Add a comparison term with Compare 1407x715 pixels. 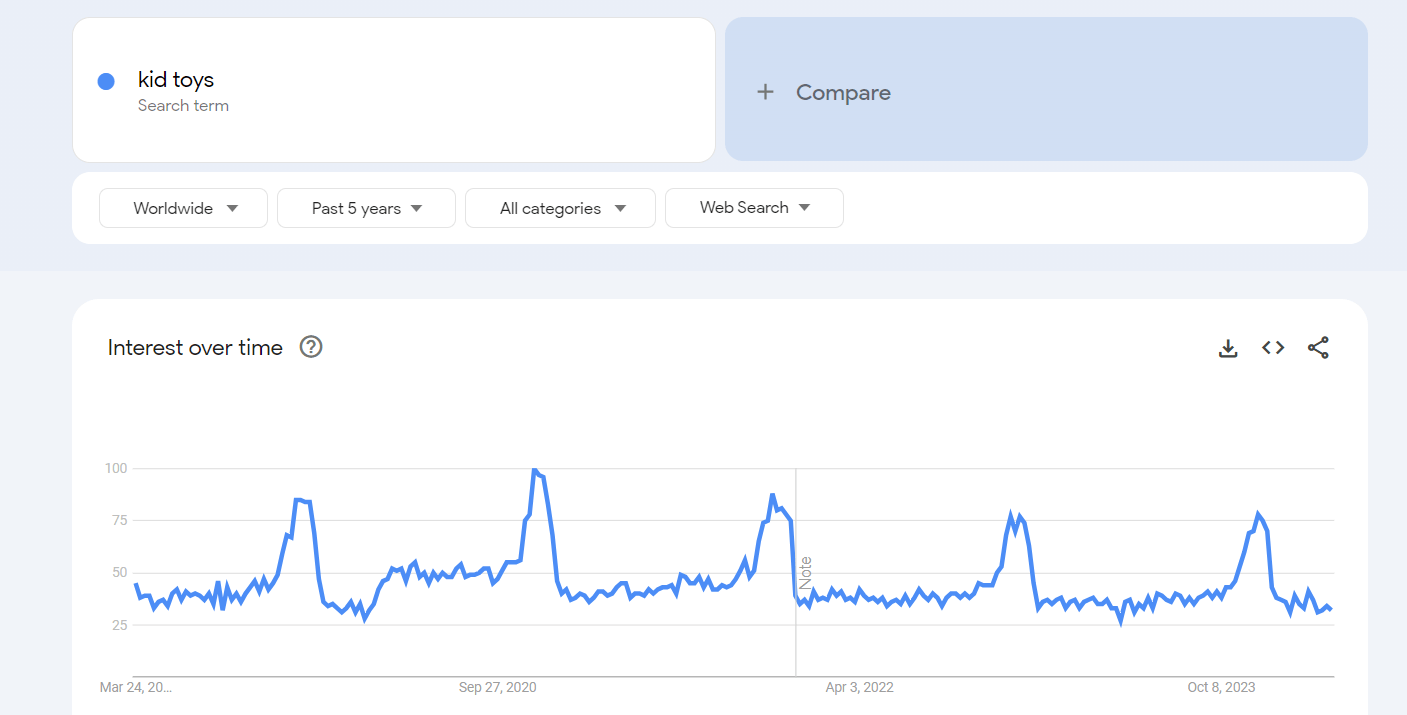pyautogui.click(x=1046, y=89)
